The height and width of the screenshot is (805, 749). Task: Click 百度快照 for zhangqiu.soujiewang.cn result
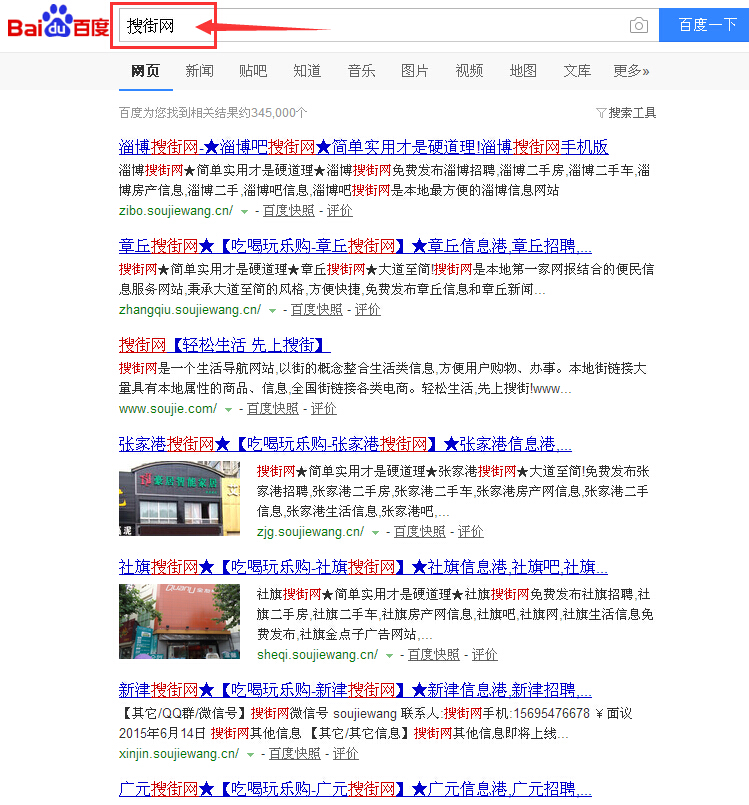click(x=316, y=311)
